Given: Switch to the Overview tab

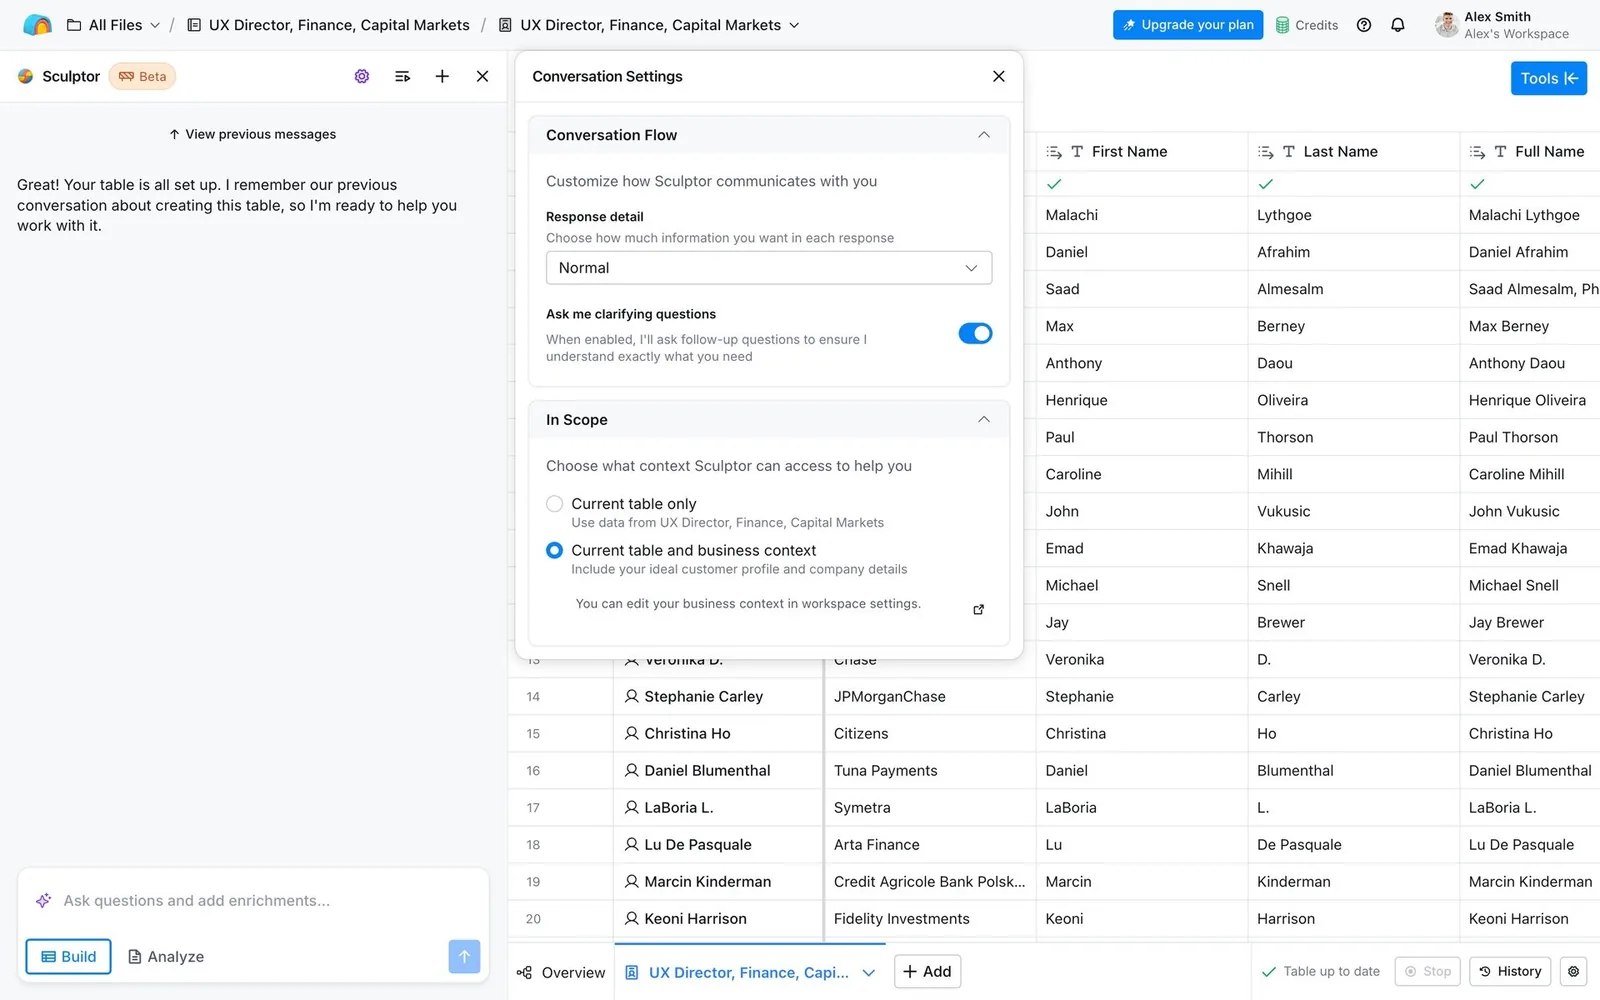Looking at the screenshot, I should pyautogui.click(x=561, y=972).
